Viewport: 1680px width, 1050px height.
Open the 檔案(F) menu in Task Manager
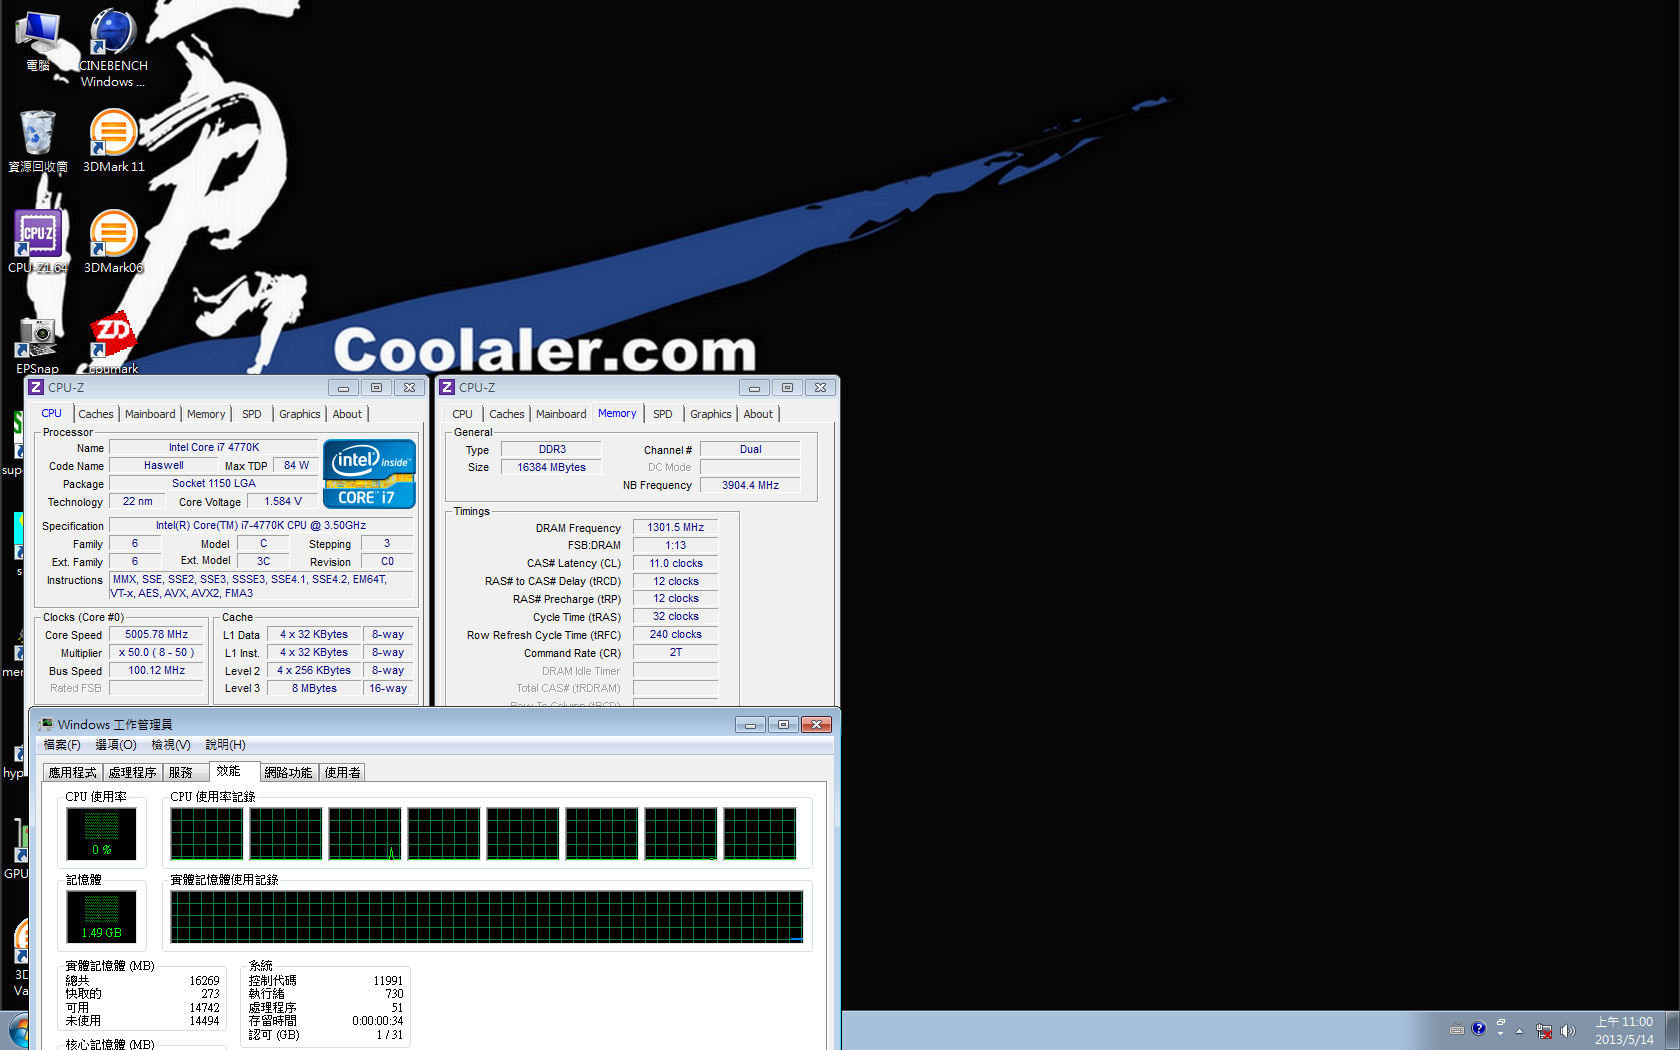click(x=62, y=745)
